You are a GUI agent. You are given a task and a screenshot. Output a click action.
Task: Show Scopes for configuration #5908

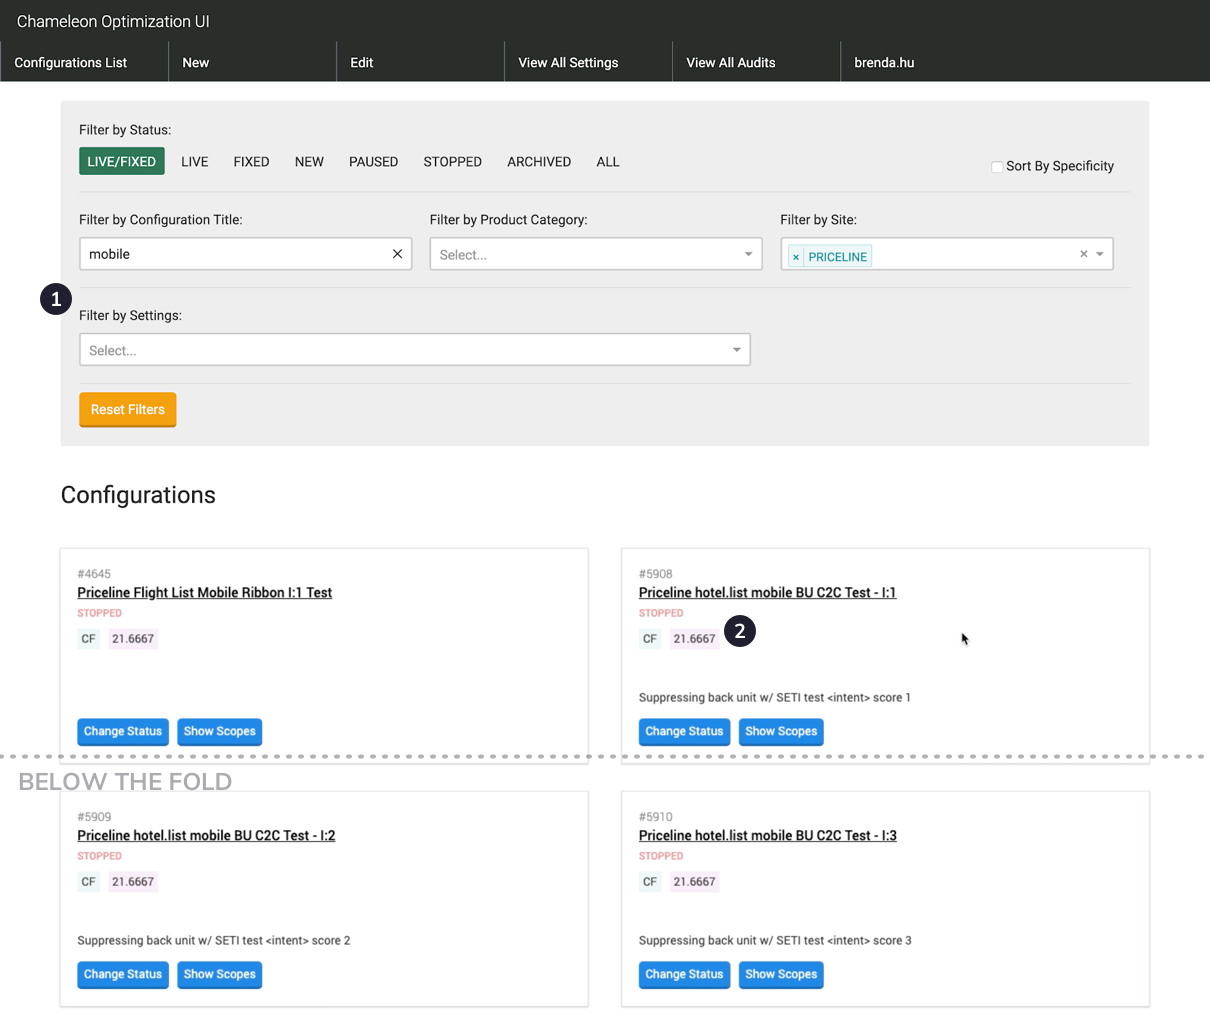pyautogui.click(x=781, y=731)
